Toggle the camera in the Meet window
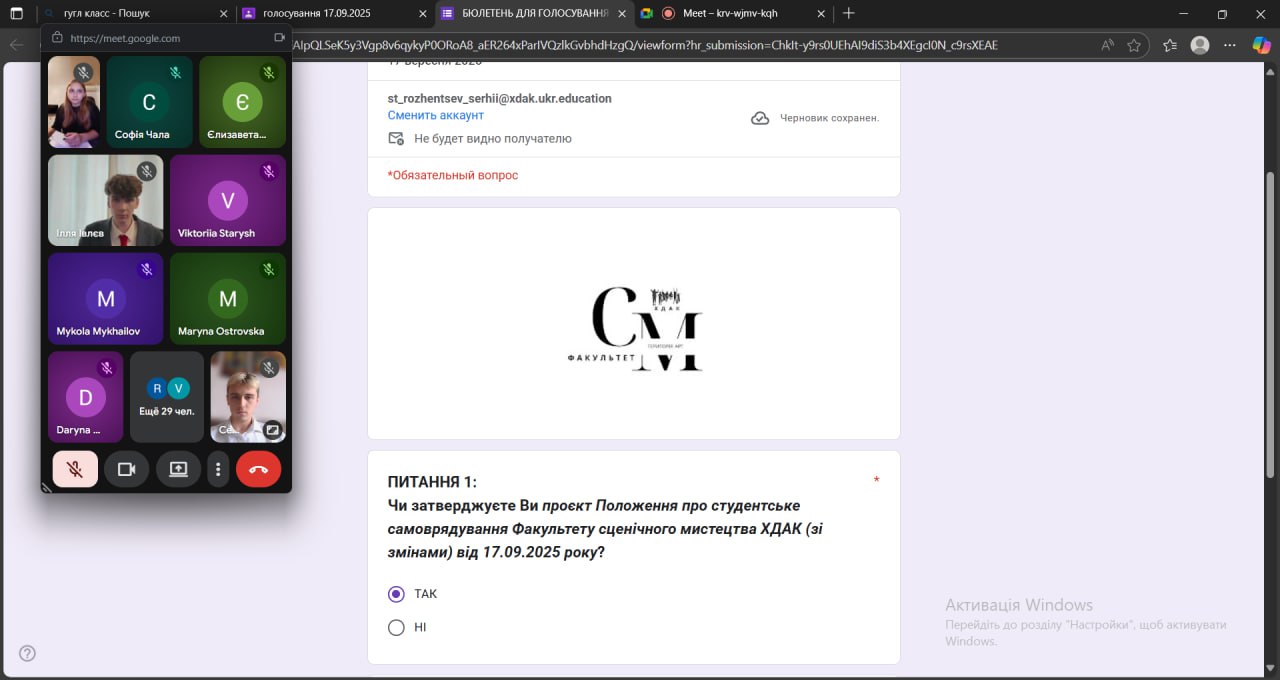 pos(126,469)
